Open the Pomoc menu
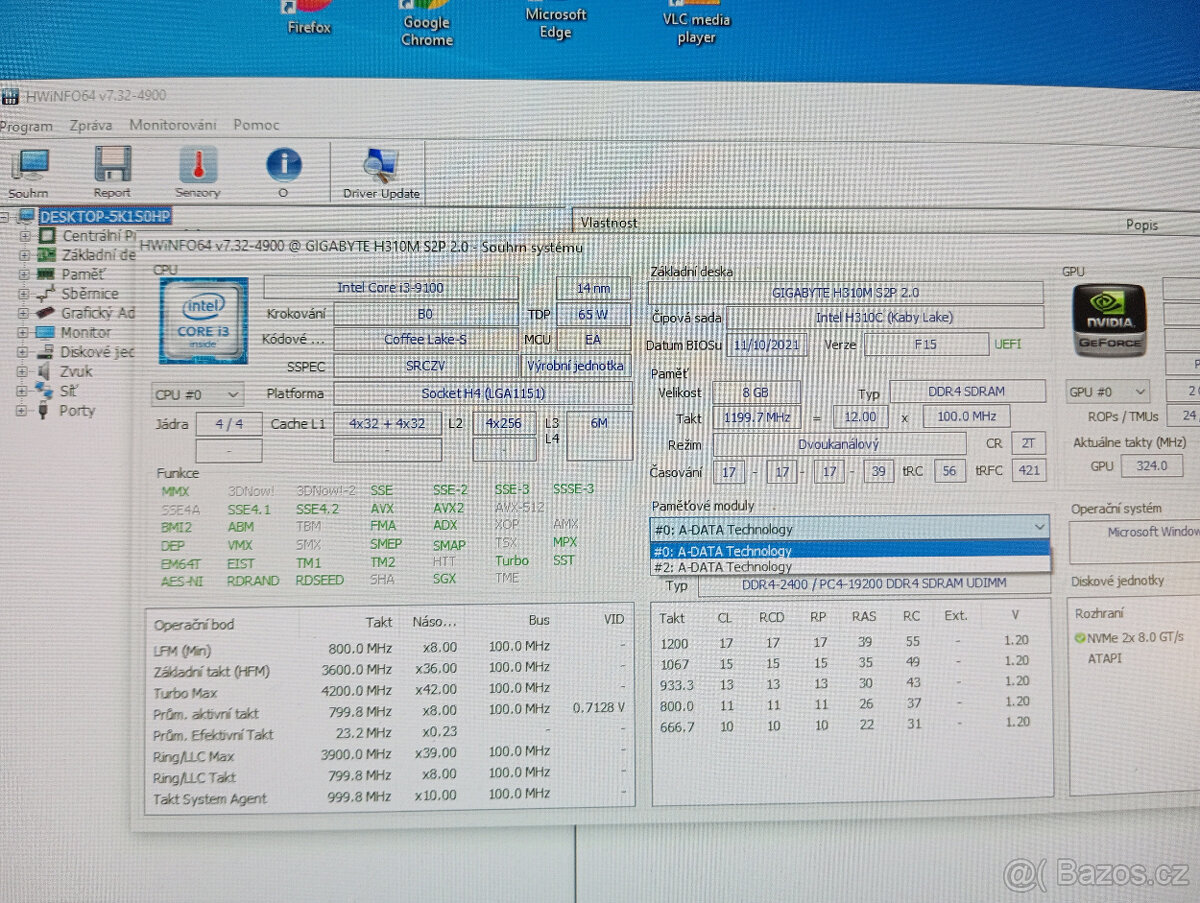 tap(257, 125)
